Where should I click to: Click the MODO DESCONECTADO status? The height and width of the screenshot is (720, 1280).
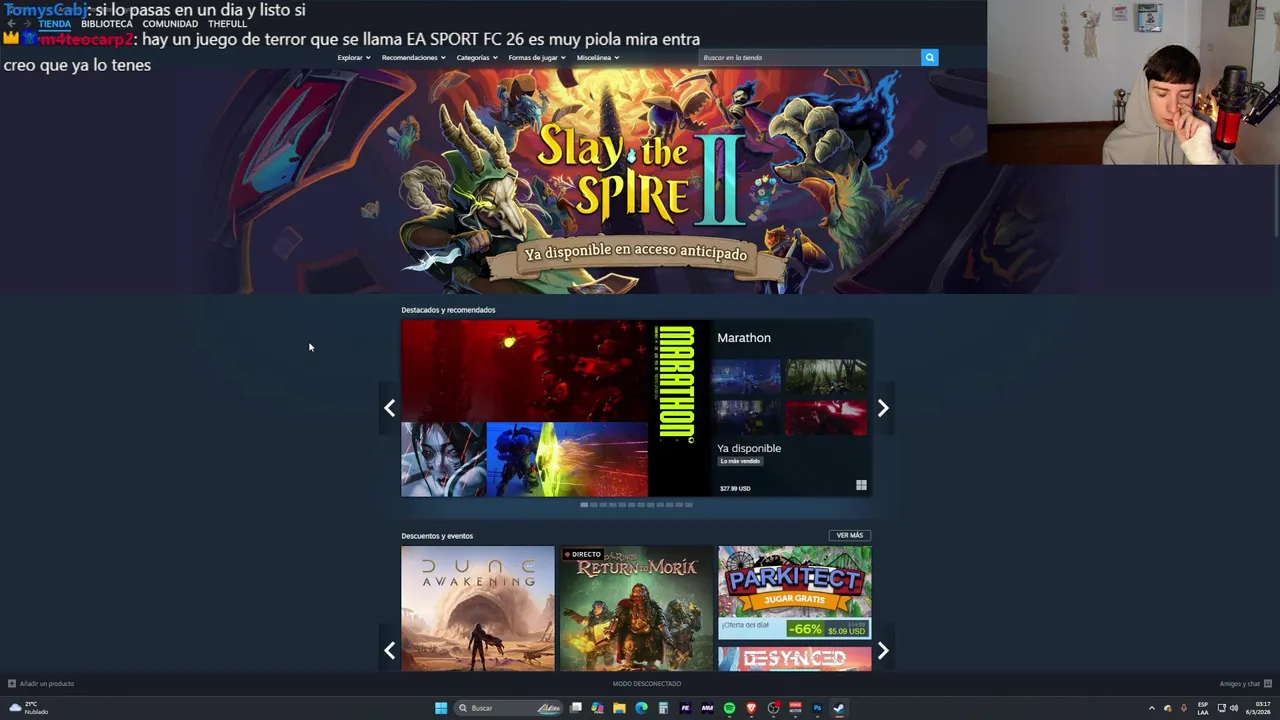point(647,684)
